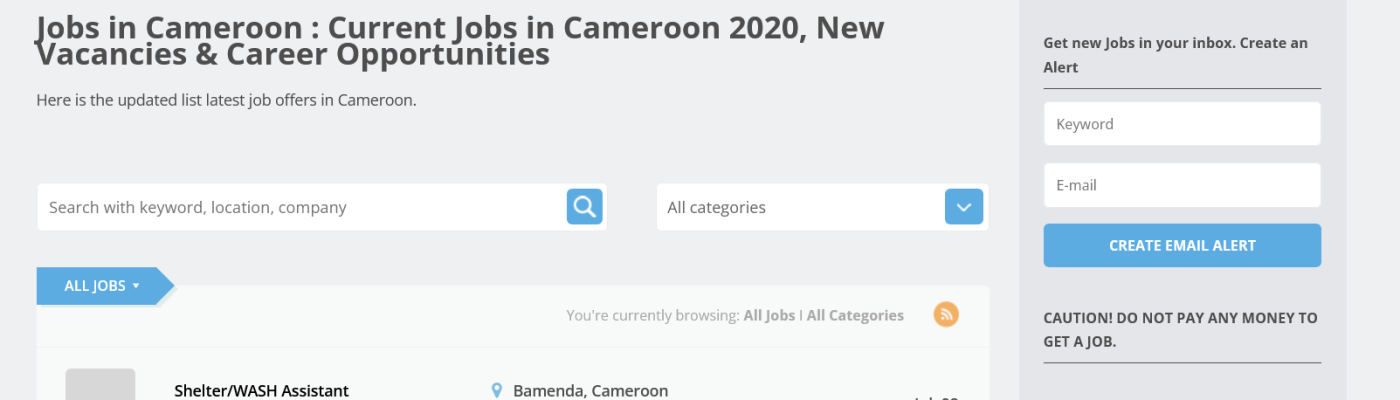
Task: Click the blue chevron arrow beside All categories
Action: (964, 207)
